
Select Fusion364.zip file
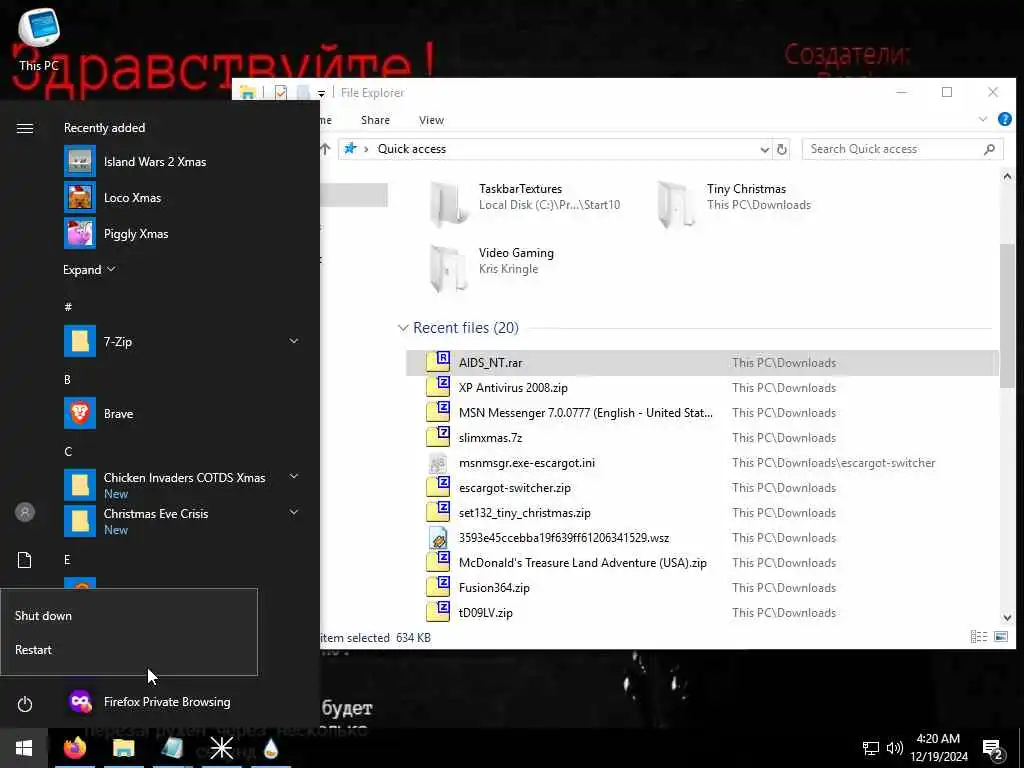point(701,588)
